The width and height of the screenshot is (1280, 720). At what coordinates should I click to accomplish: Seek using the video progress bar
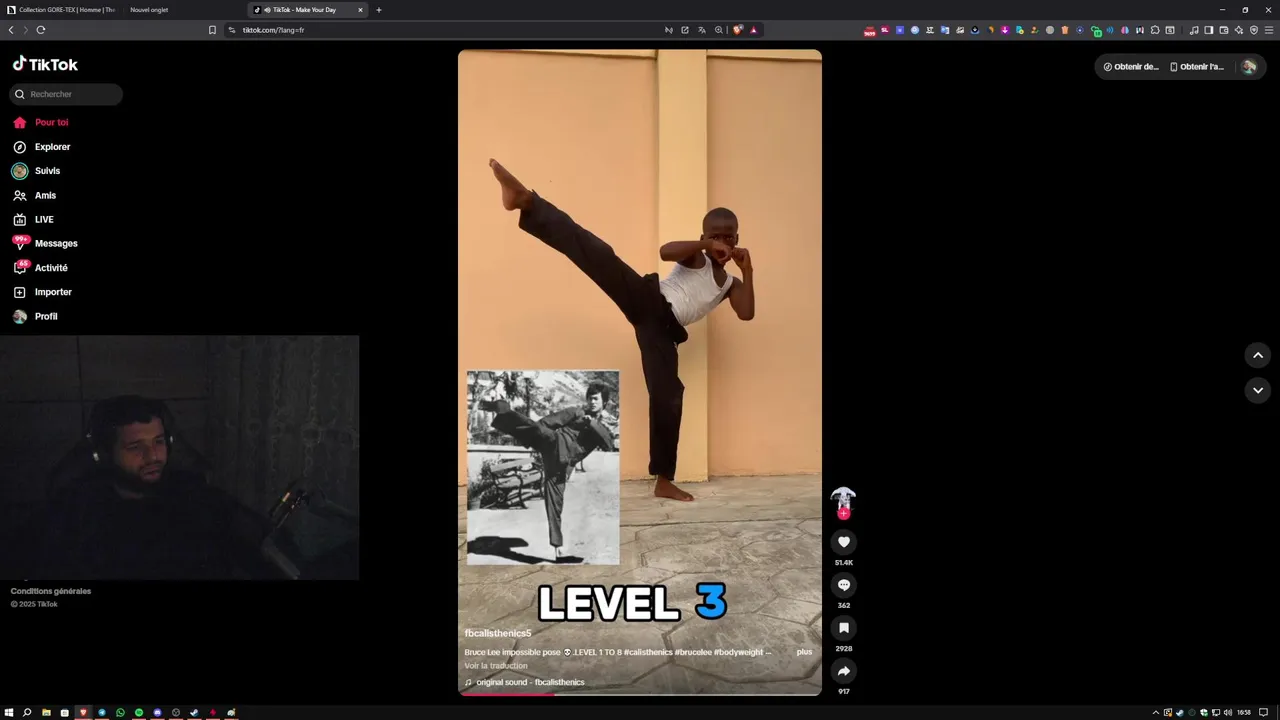point(640,694)
